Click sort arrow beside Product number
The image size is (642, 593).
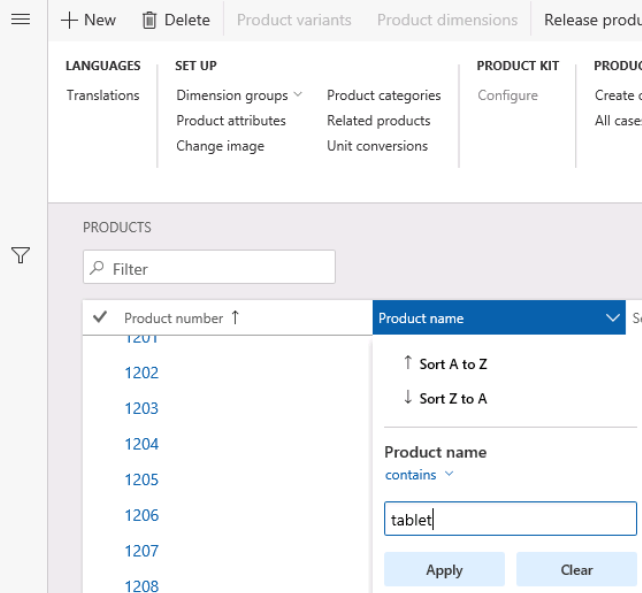pos(235,318)
